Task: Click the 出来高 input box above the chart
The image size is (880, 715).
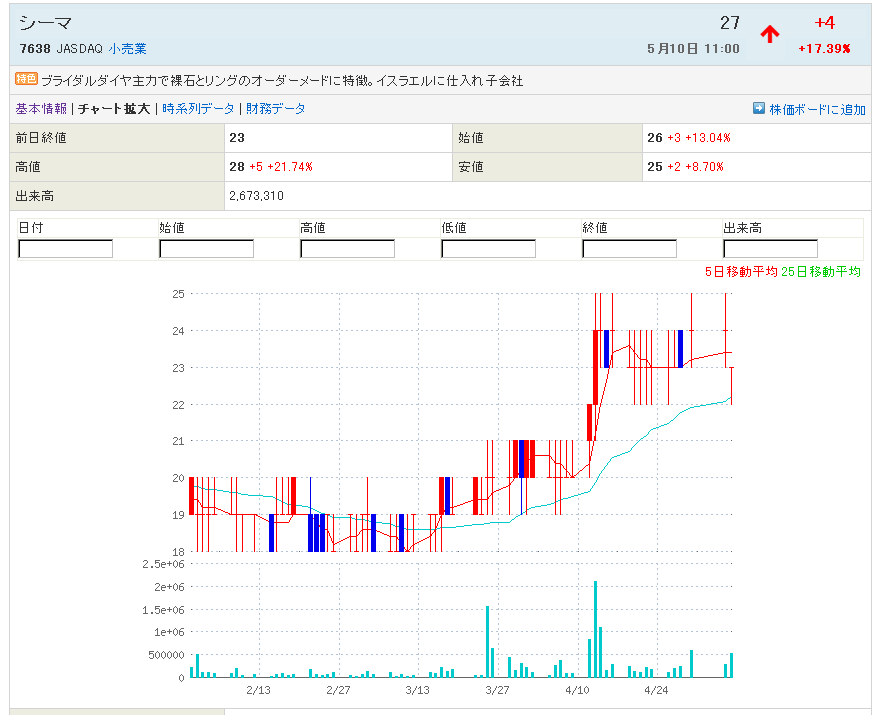Action: click(770, 249)
